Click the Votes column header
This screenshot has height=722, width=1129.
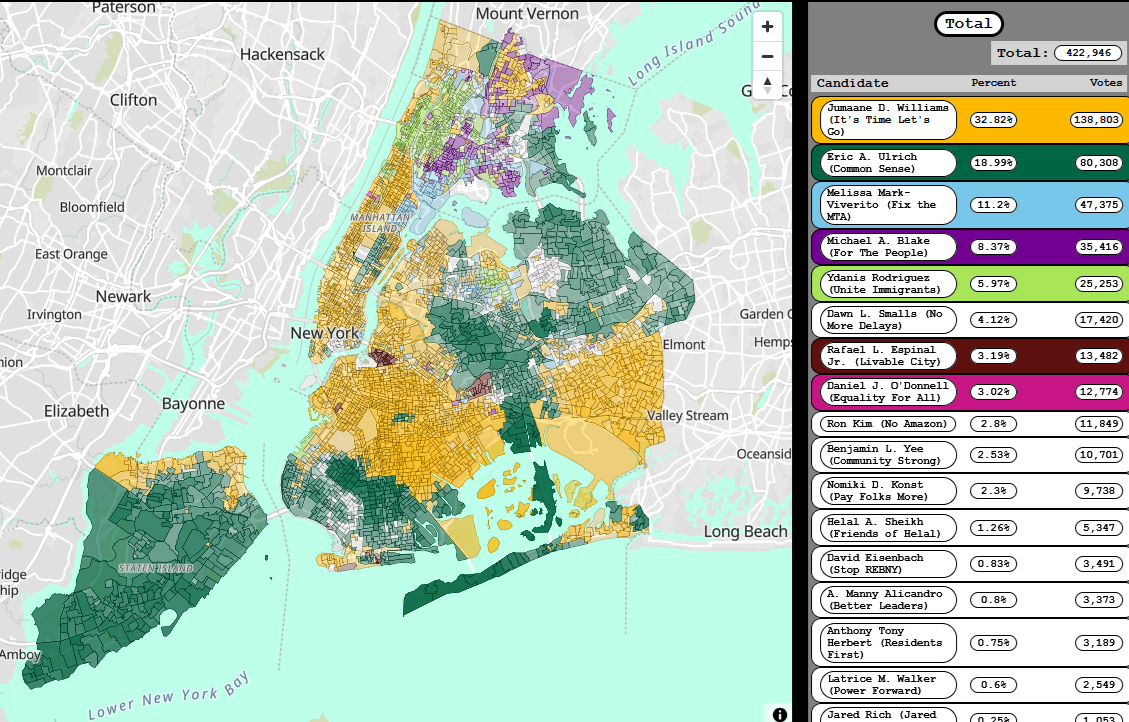click(x=1106, y=83)
